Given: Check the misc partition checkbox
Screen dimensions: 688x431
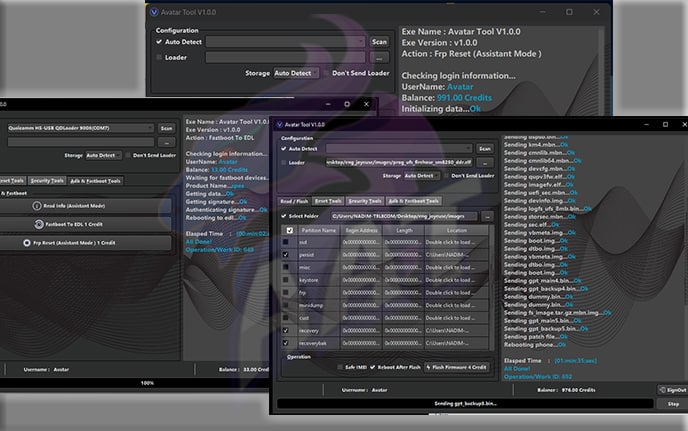Looking at the screenshot, I should pos(286,267).
